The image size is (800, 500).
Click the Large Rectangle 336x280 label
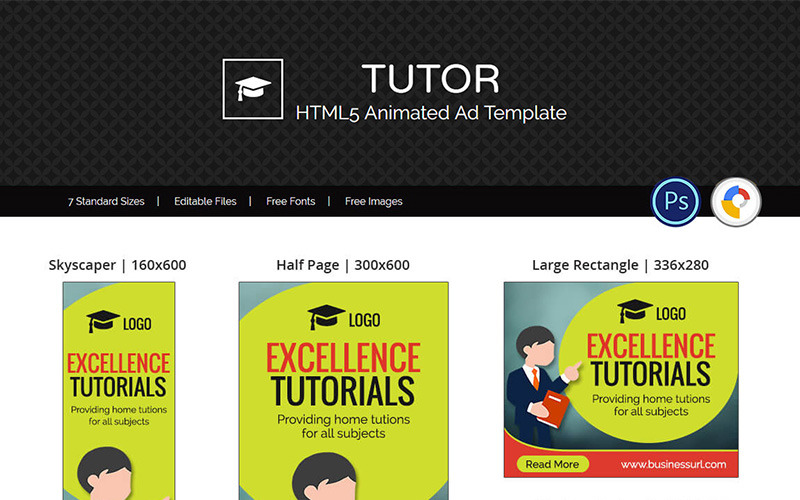(620, 265)
